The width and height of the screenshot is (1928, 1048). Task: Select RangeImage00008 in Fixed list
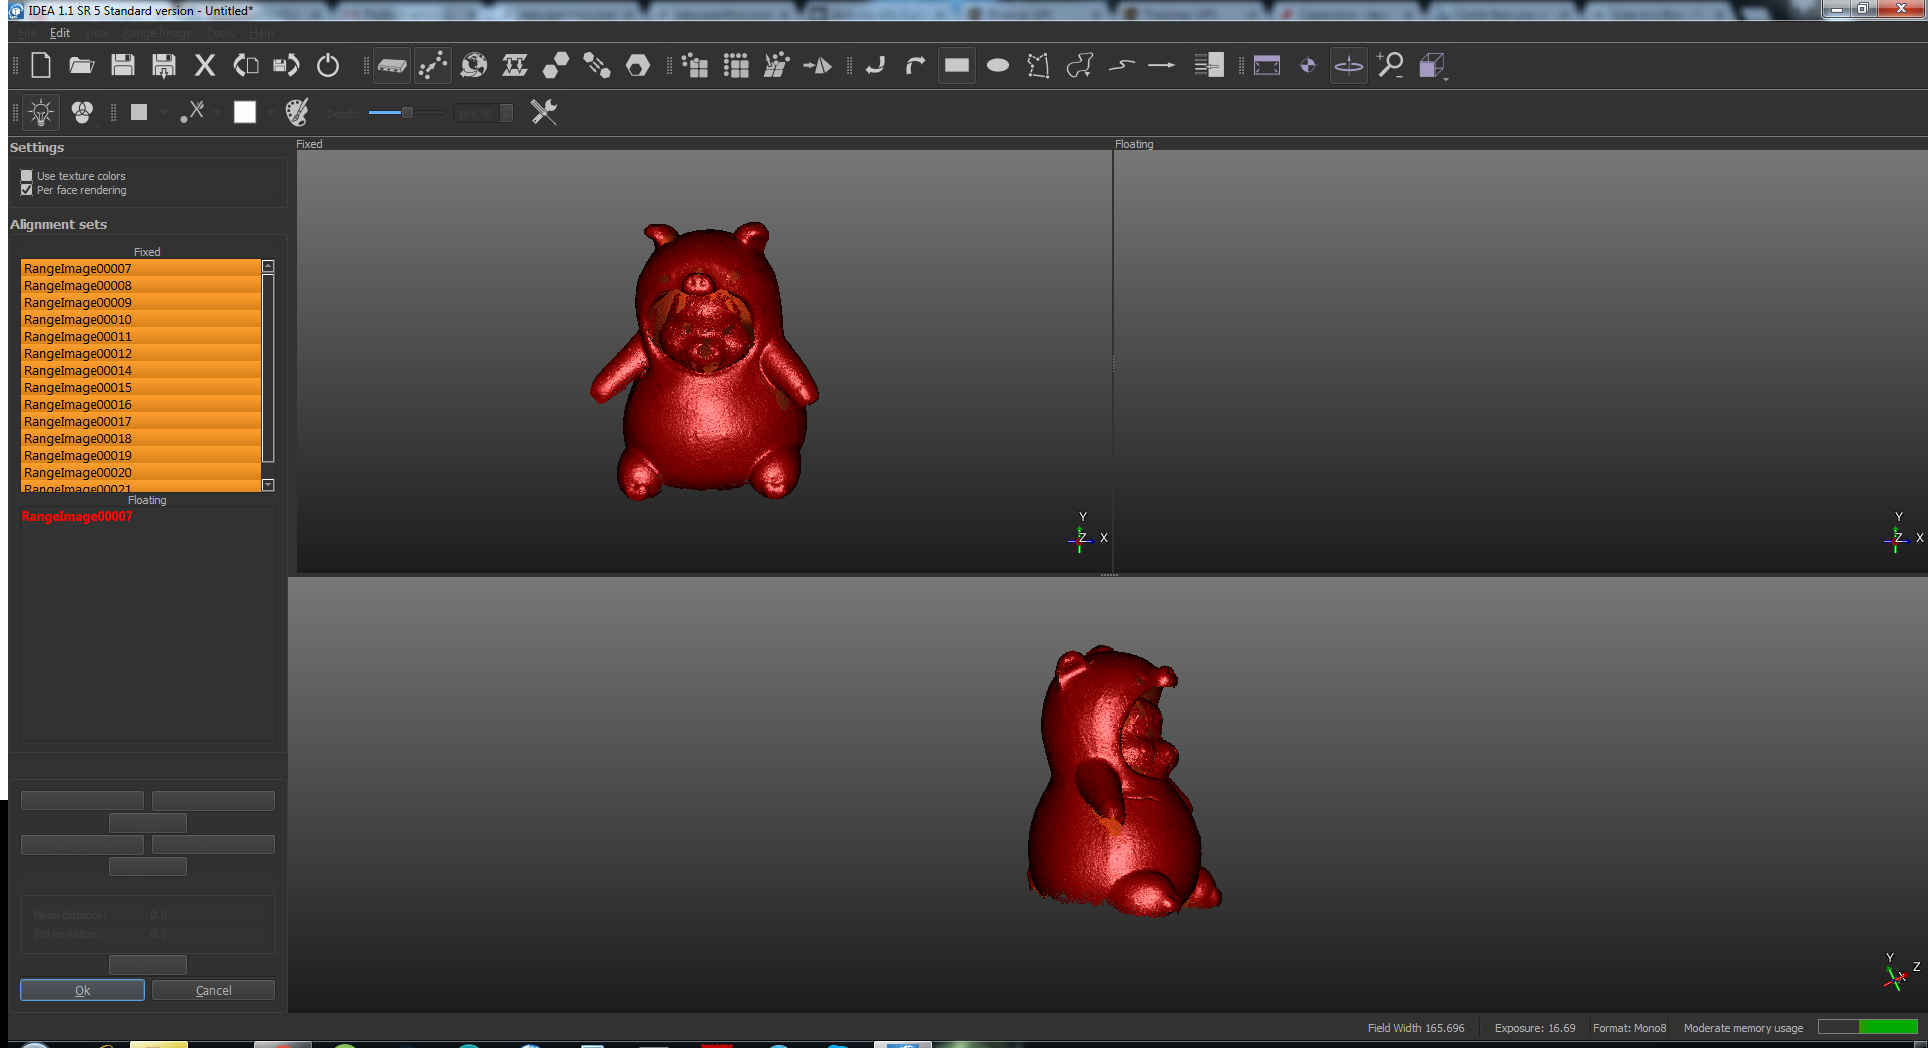point(141,285)
